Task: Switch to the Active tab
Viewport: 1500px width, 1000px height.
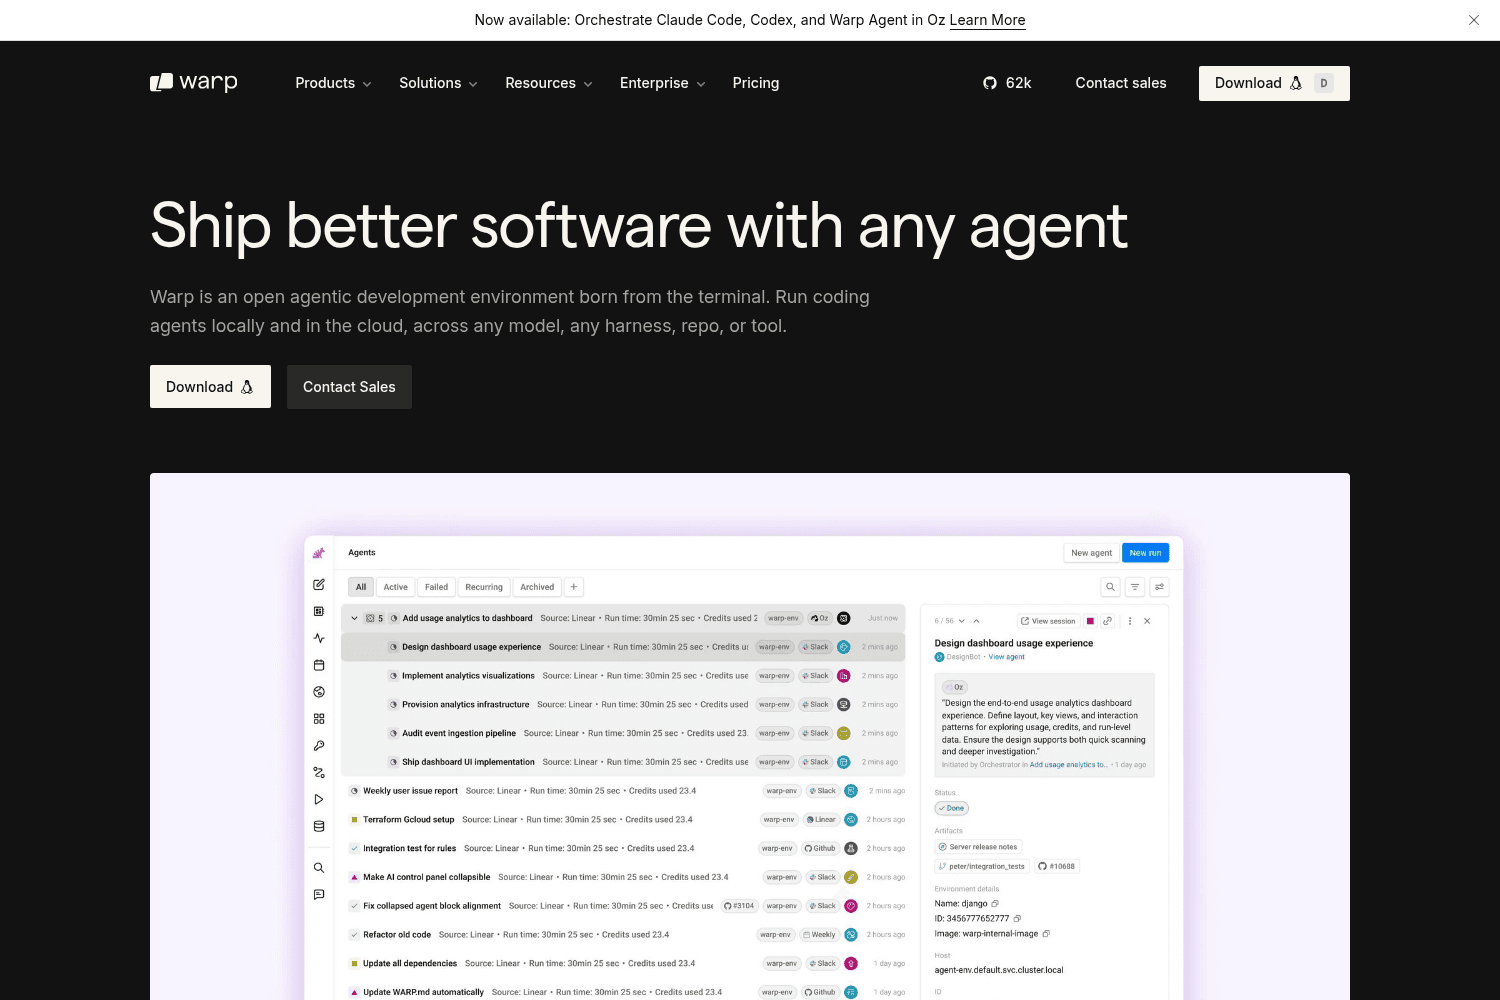Action: [396, 587]
